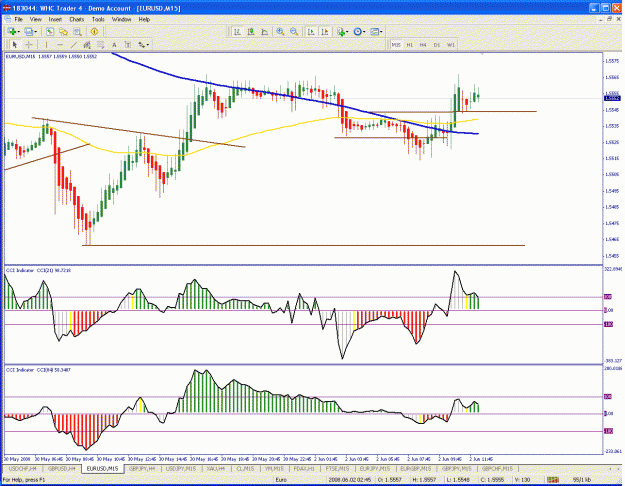Open the File menu
The image size is (625, 486).
[19, 19]
